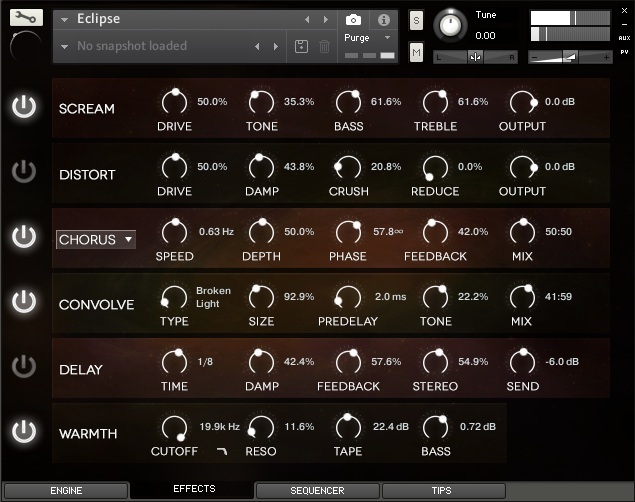Click the Solo S button

[416, 21]
